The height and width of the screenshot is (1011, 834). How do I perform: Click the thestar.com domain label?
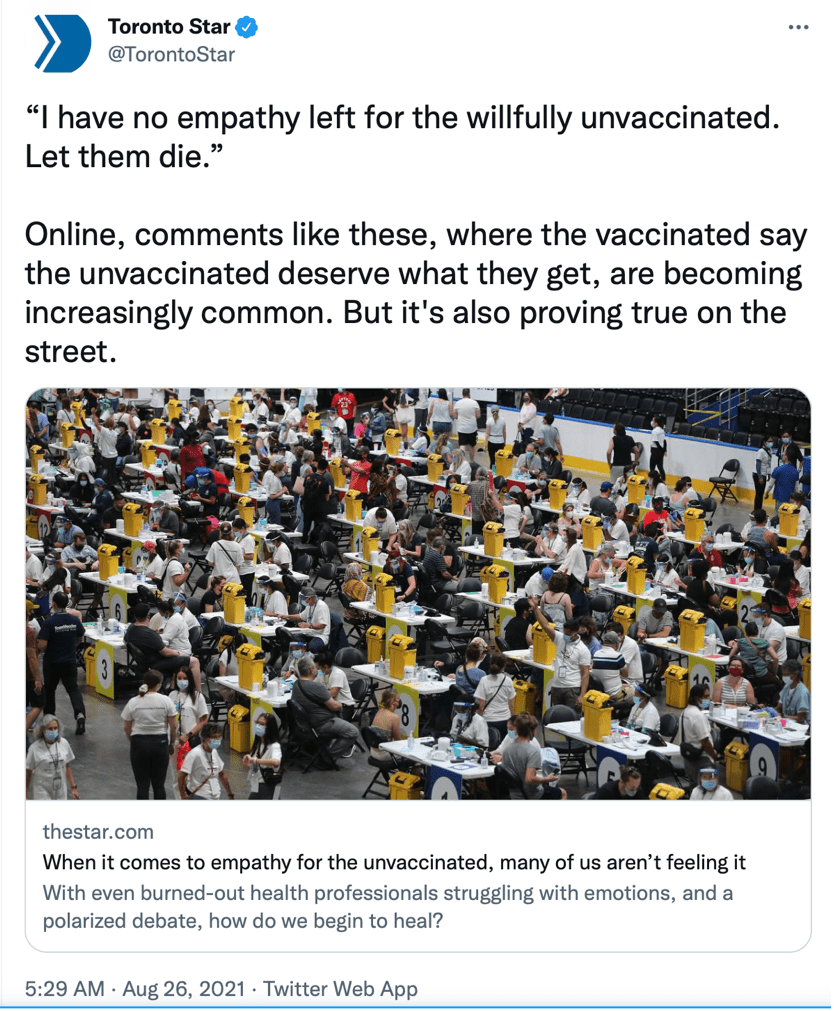98,832
